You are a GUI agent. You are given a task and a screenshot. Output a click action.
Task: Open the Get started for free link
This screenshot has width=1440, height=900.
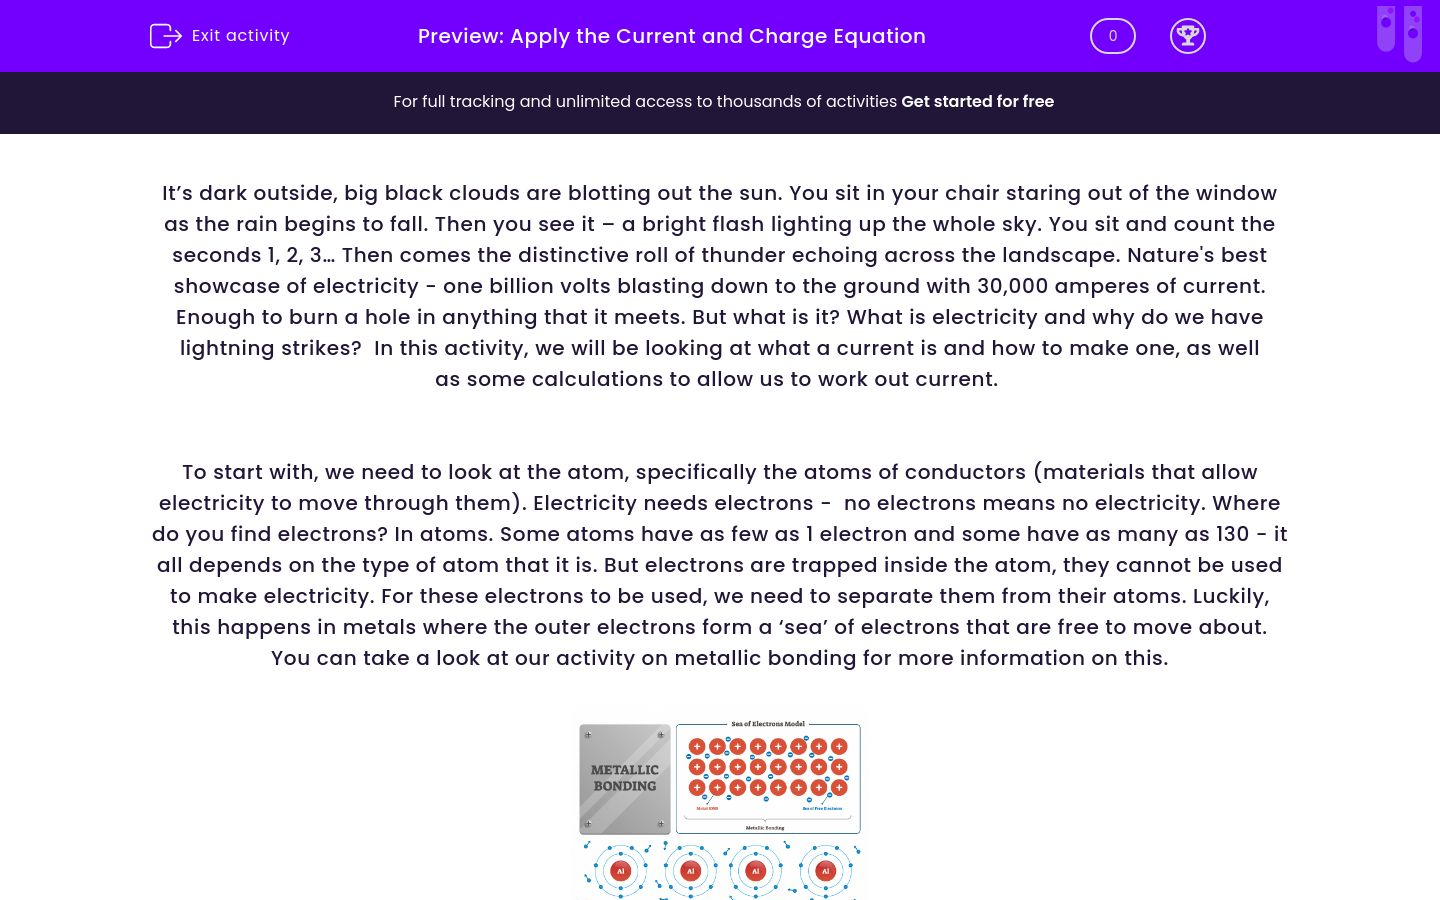pyautogui.click(x=977, y=101)
